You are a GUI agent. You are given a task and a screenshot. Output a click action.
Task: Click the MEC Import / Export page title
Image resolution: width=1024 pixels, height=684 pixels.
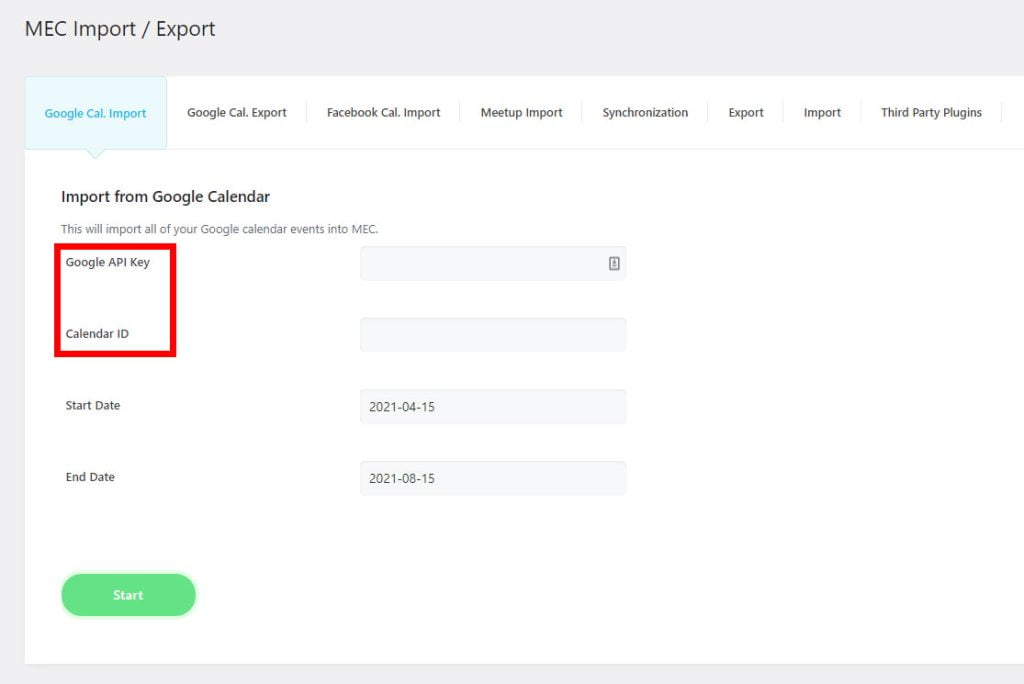119,29
